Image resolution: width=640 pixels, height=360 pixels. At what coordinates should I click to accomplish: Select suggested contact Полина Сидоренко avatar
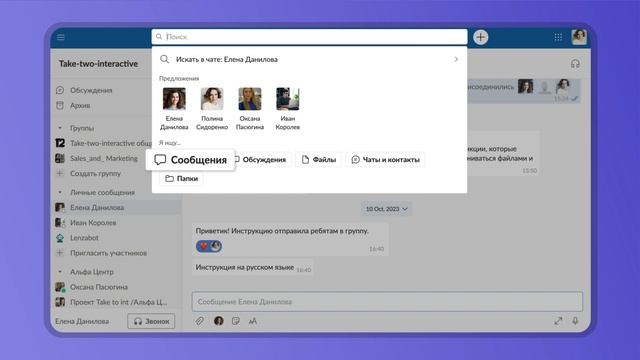212,99
